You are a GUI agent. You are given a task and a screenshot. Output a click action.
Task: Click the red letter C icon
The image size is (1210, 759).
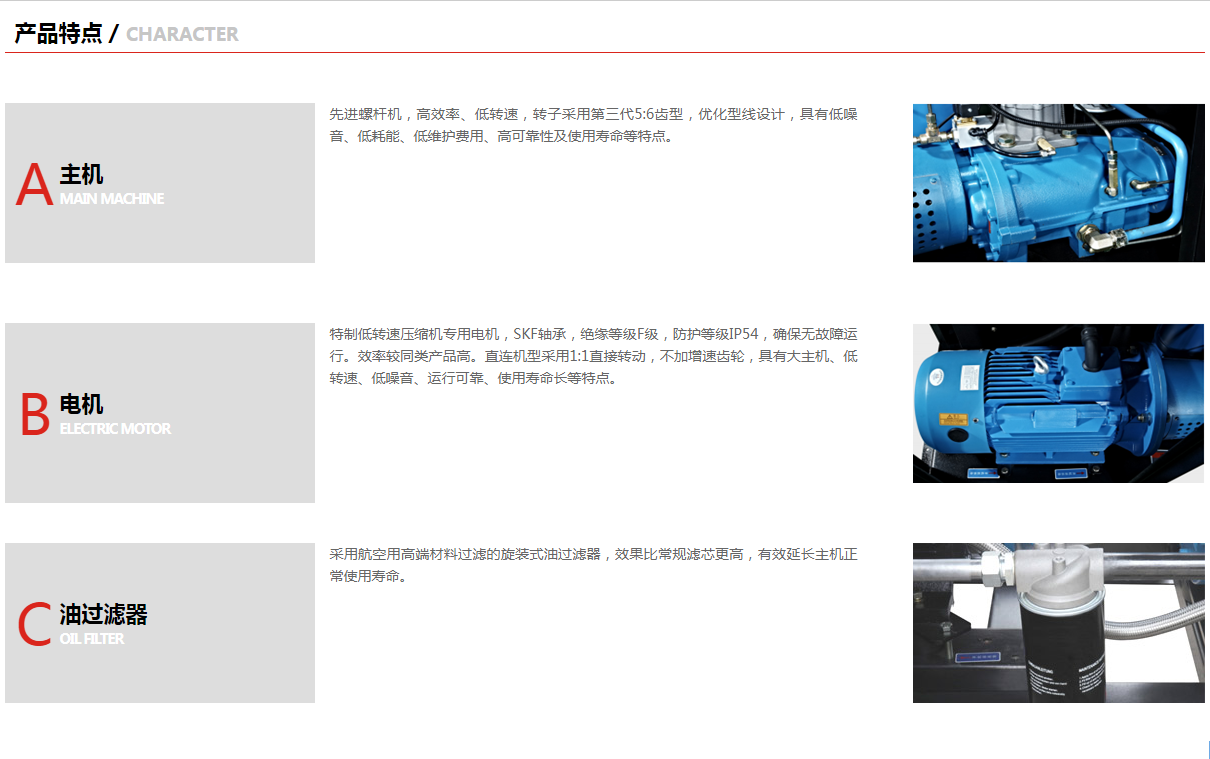tap(34, 624)
